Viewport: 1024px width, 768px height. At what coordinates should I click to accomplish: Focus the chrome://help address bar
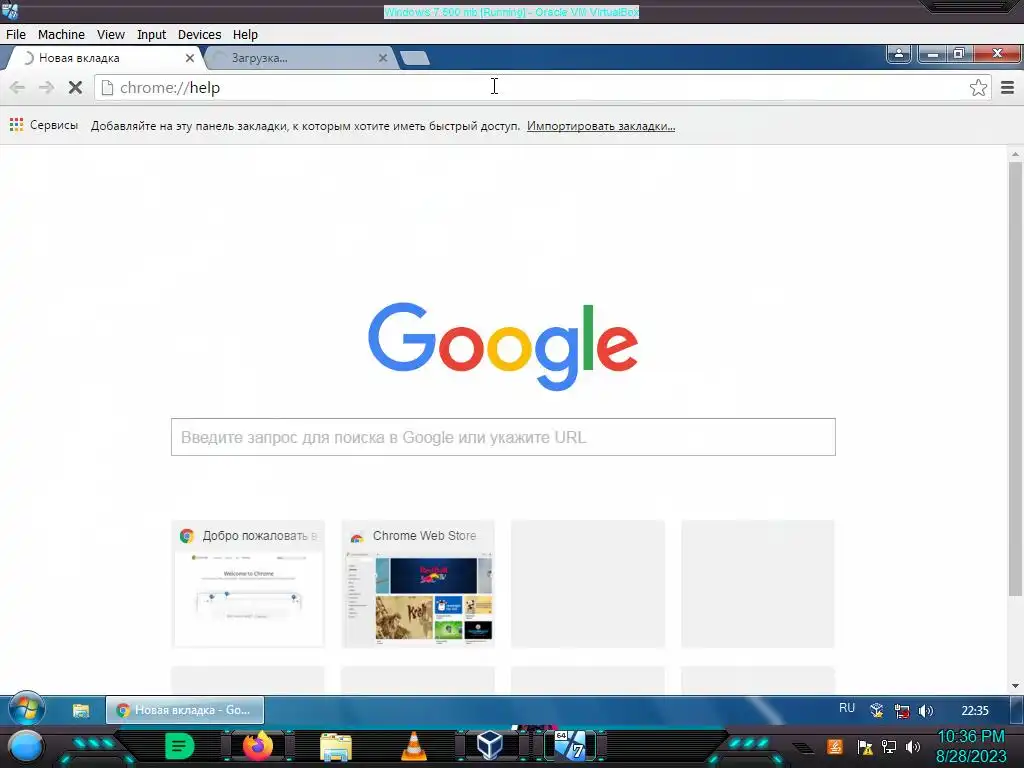pyautogui.click(x=542, y=88)
